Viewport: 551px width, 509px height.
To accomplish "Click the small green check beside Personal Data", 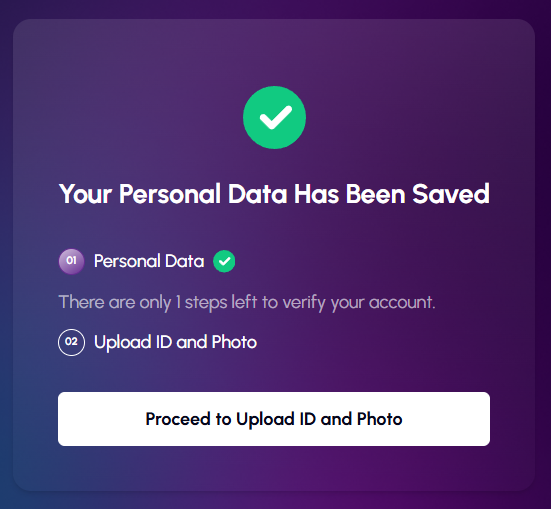I will [x=224, y=261].
